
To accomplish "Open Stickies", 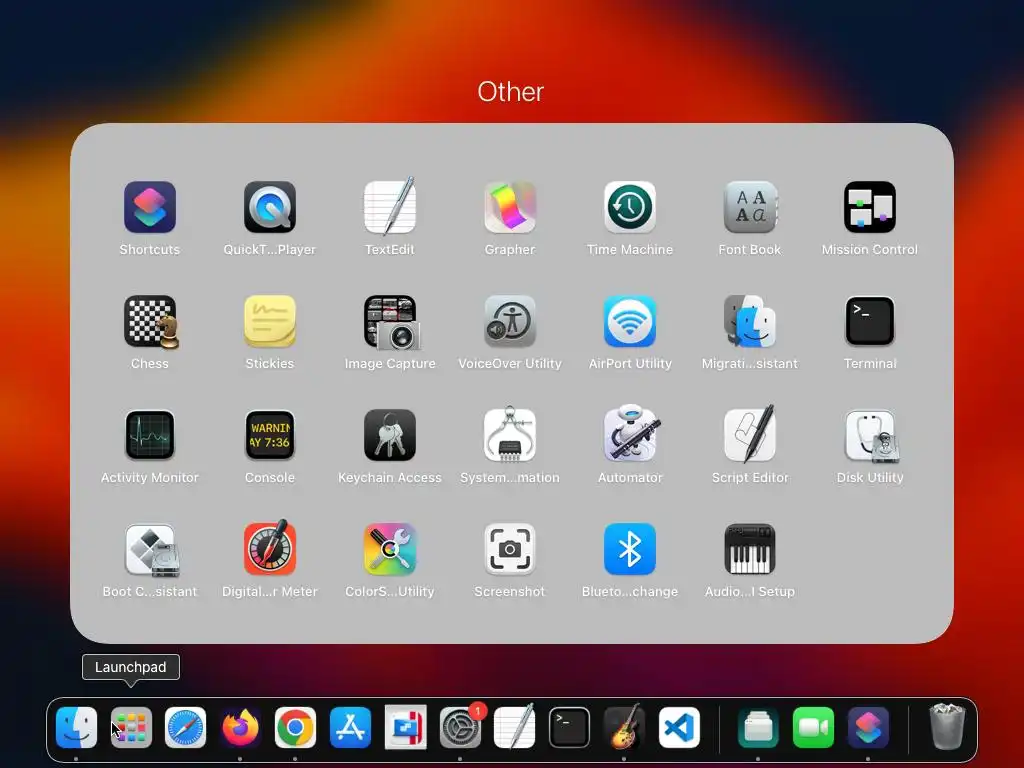I will [x=270, y=321].
